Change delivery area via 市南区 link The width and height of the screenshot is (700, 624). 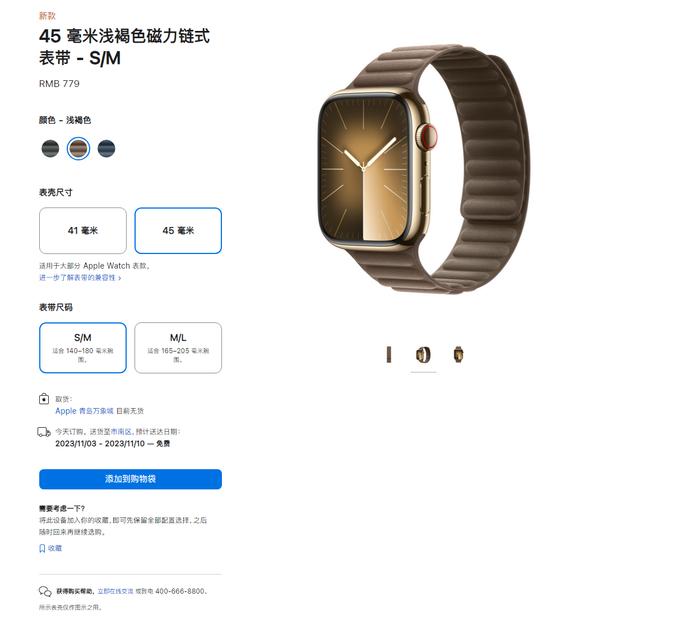coord(121,432)
